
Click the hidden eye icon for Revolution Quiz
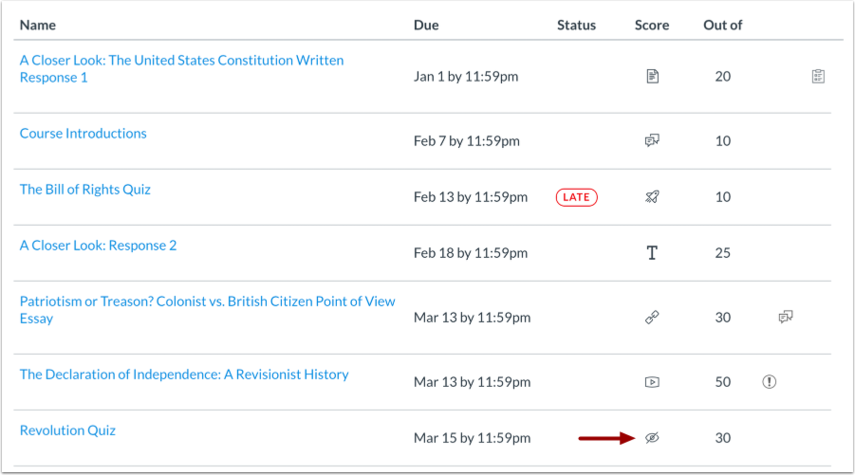pos(652,438)
